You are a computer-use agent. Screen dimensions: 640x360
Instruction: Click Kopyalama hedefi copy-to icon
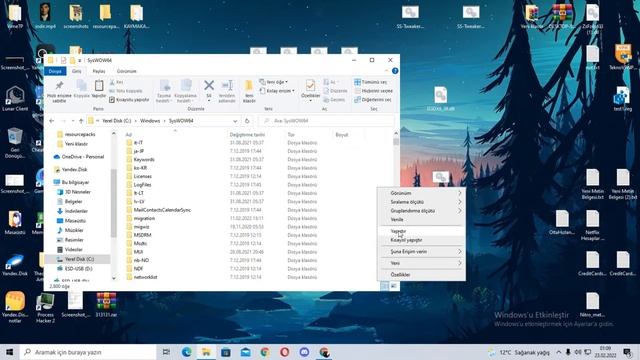point(186,91)
